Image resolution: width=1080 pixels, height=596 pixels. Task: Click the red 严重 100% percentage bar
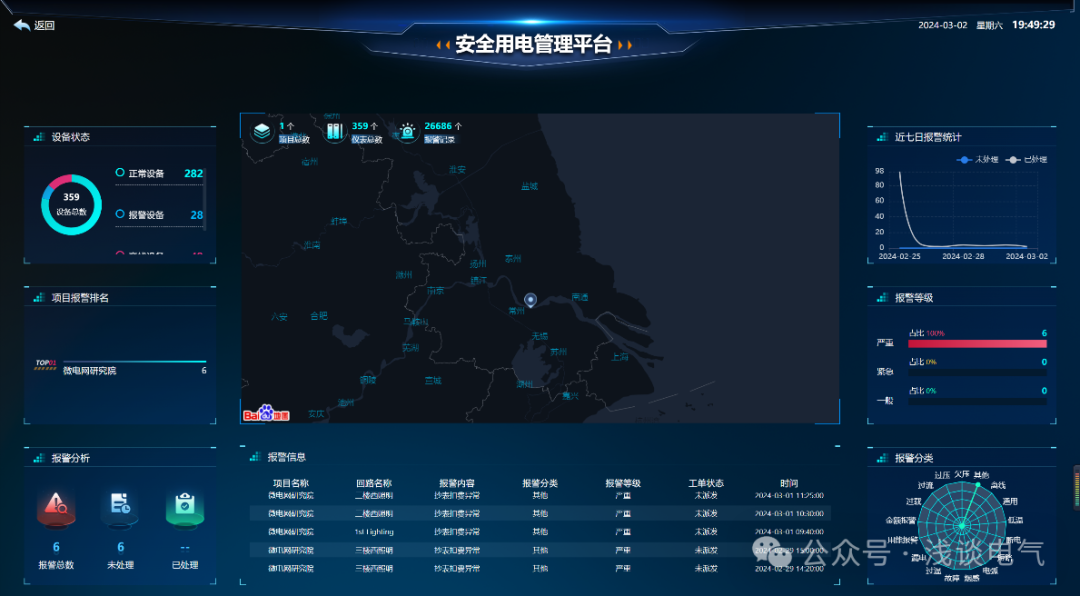977,344
